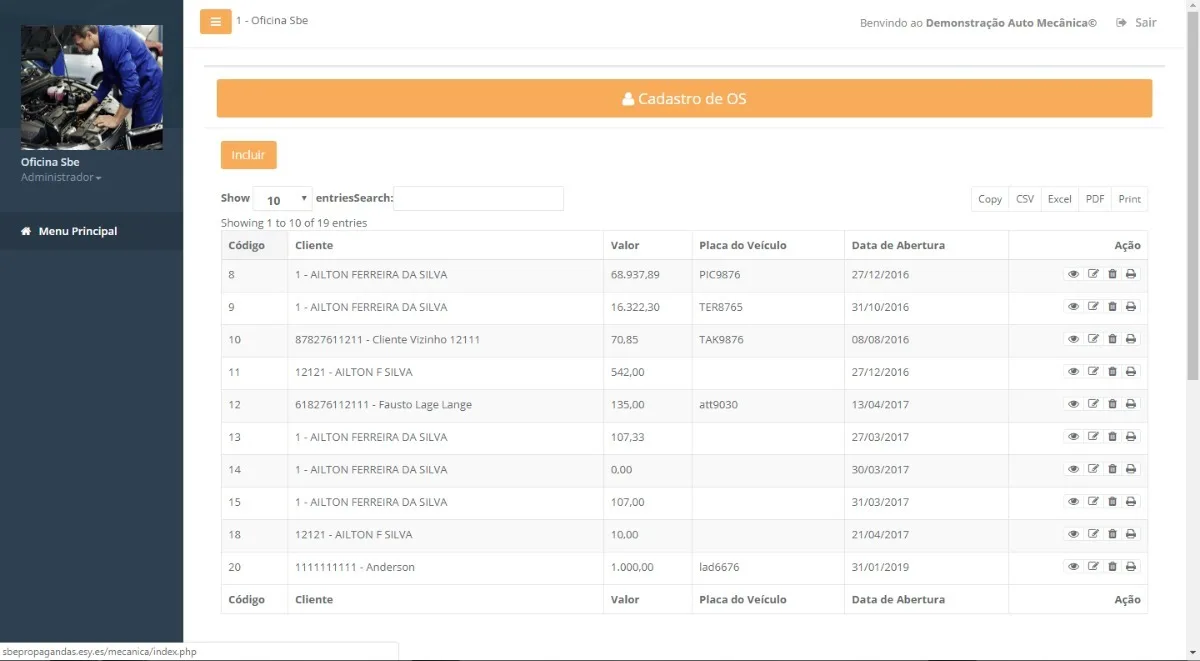Print order 8 using printer icon

click(1131, 274)
